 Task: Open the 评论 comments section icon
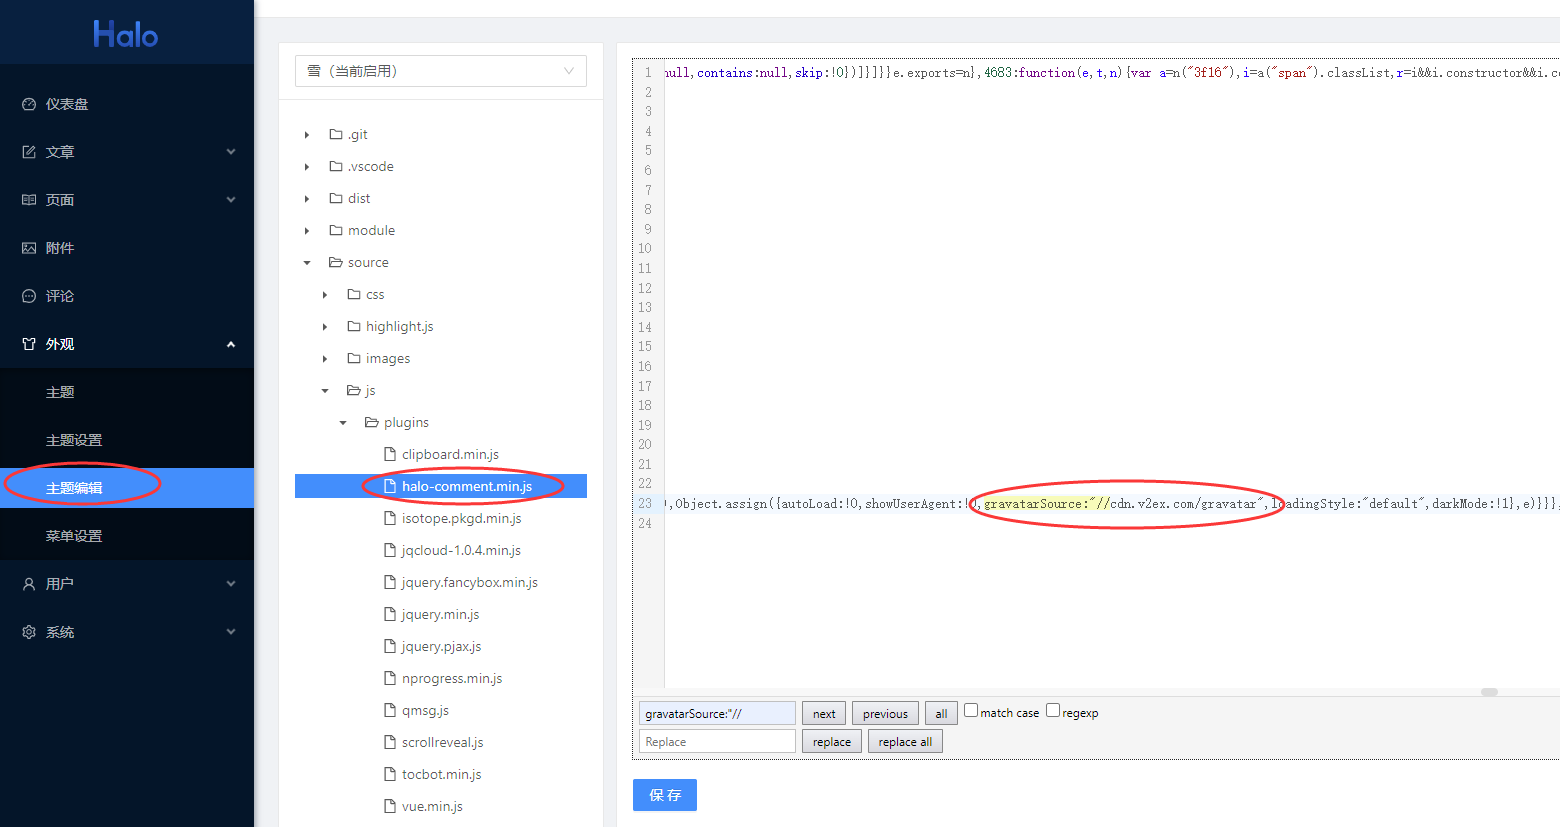28,295
